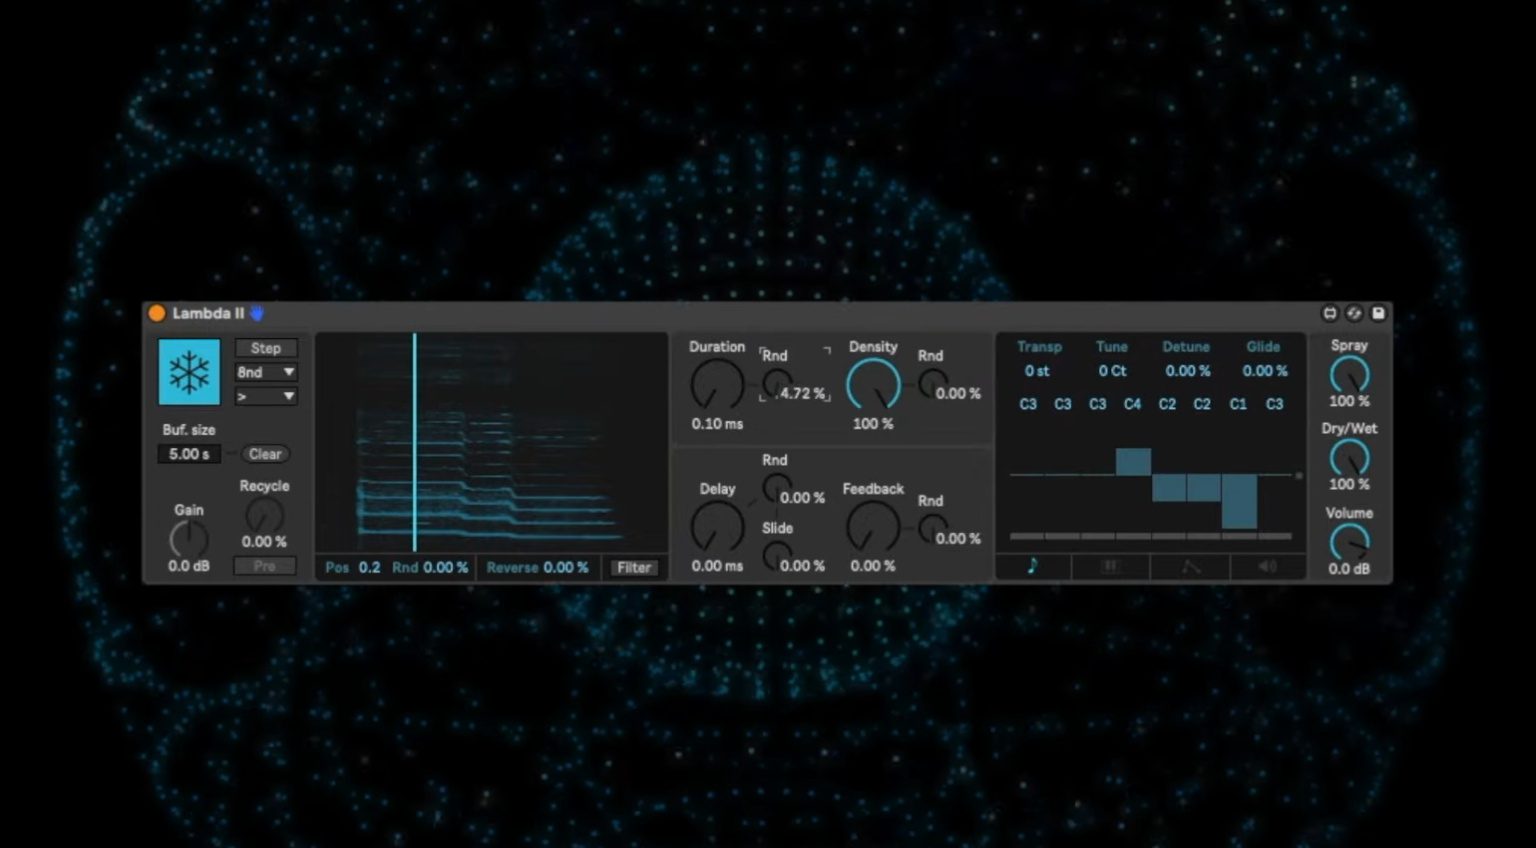Toggle the device on/off orange circle
Screen dimensions: 1536x848
(157, 312)
